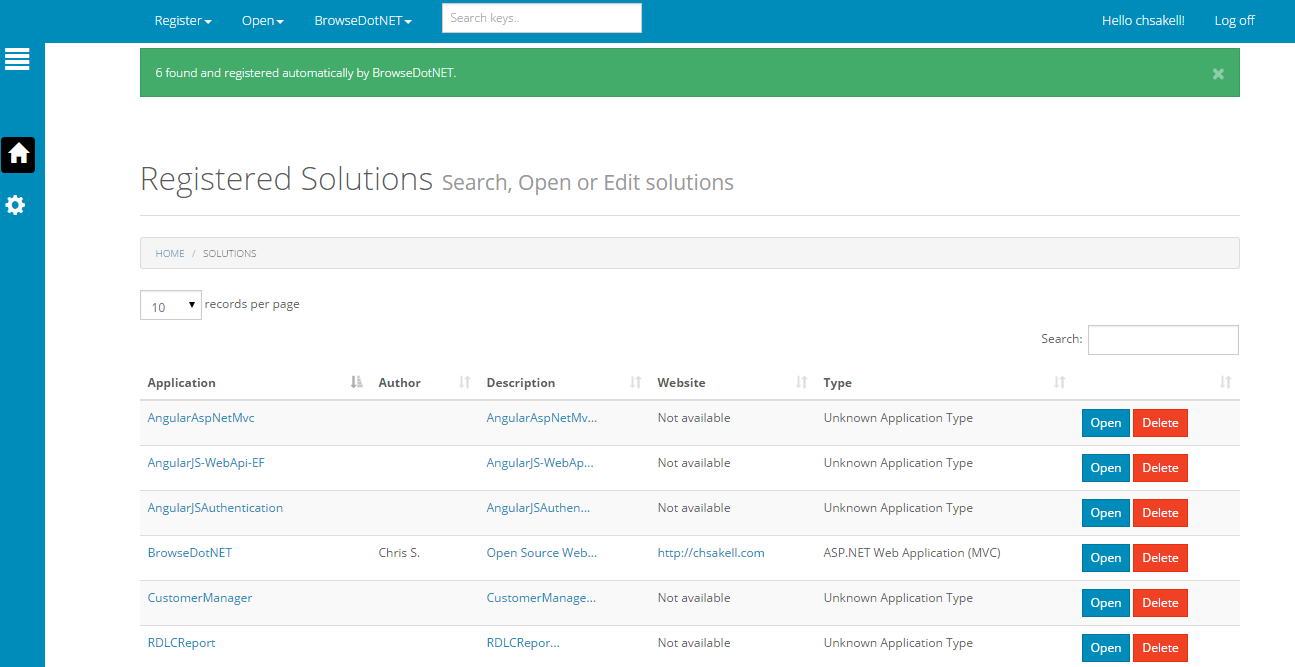Visit the http://chsakell.com website link
Image resolution: width=1295 pixels, height=667 pixels.
tap(710, 553)
